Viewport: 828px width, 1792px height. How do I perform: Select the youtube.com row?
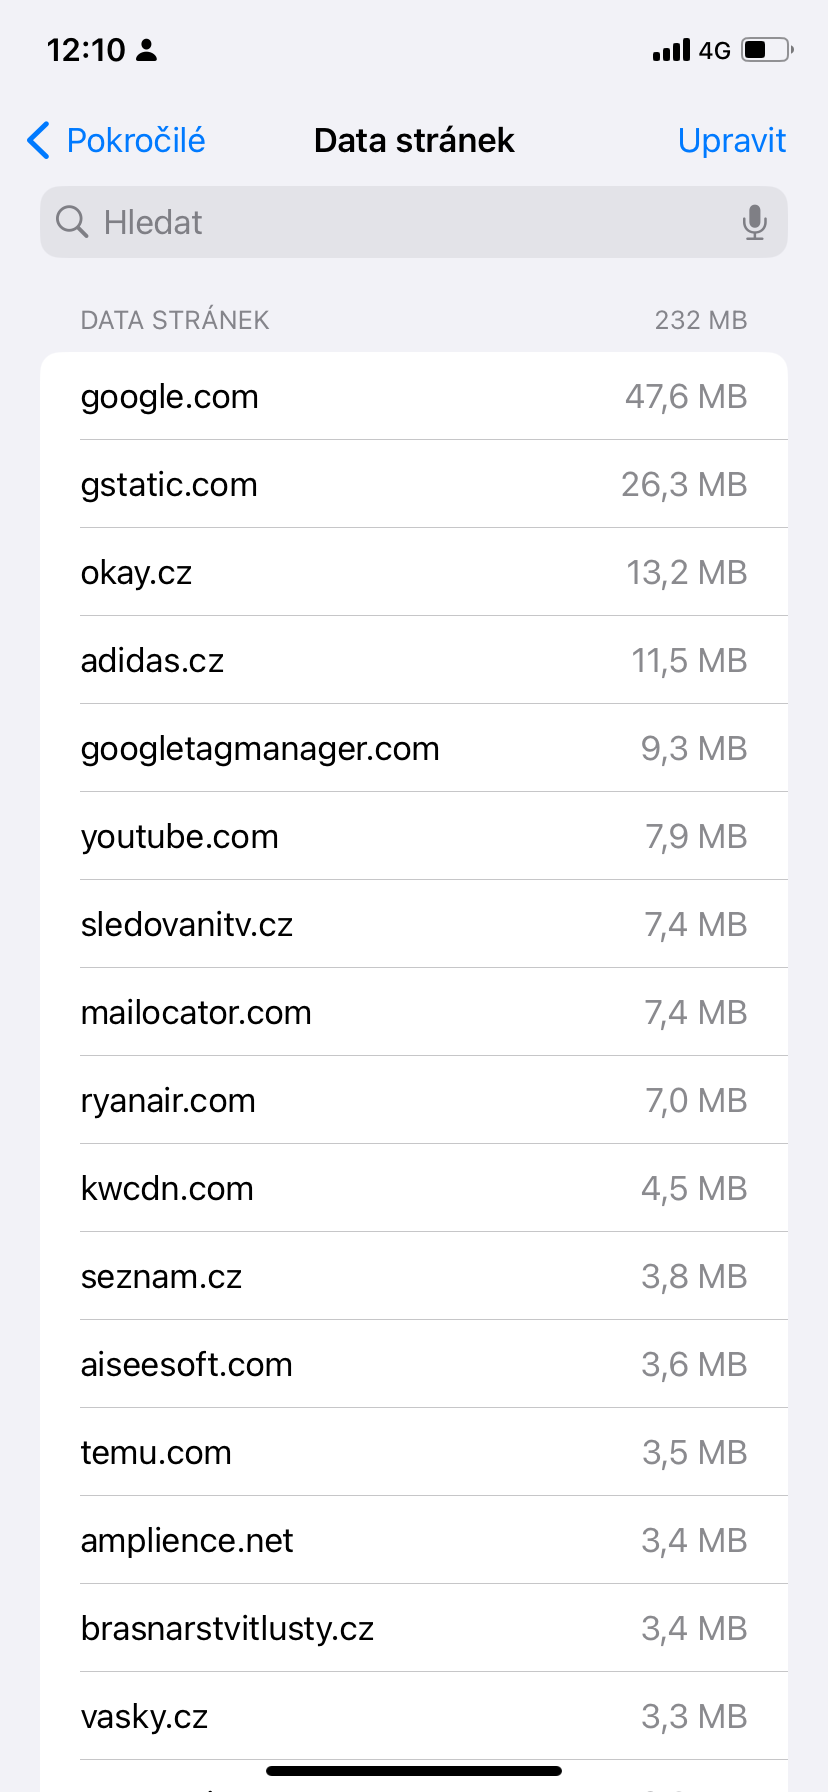(x=414, y=837)
